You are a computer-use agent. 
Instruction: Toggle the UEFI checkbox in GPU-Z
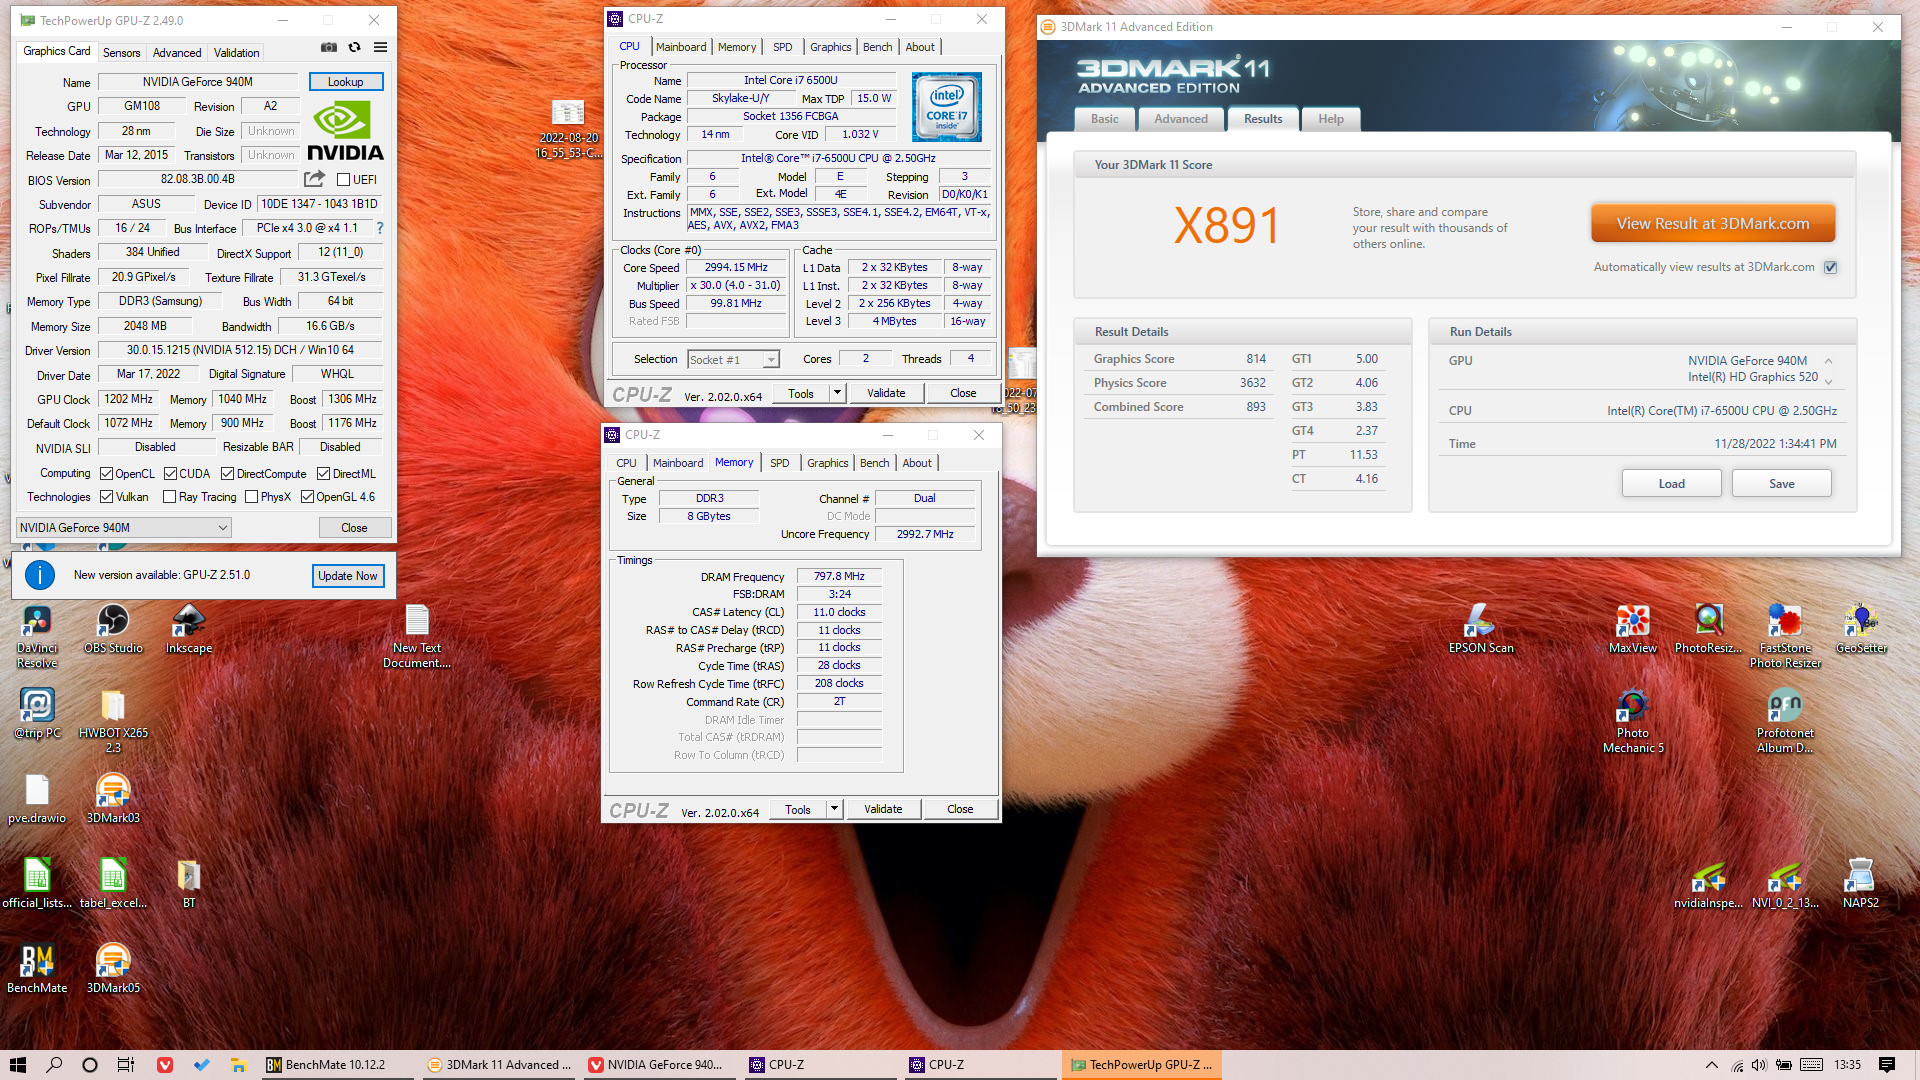344,180
